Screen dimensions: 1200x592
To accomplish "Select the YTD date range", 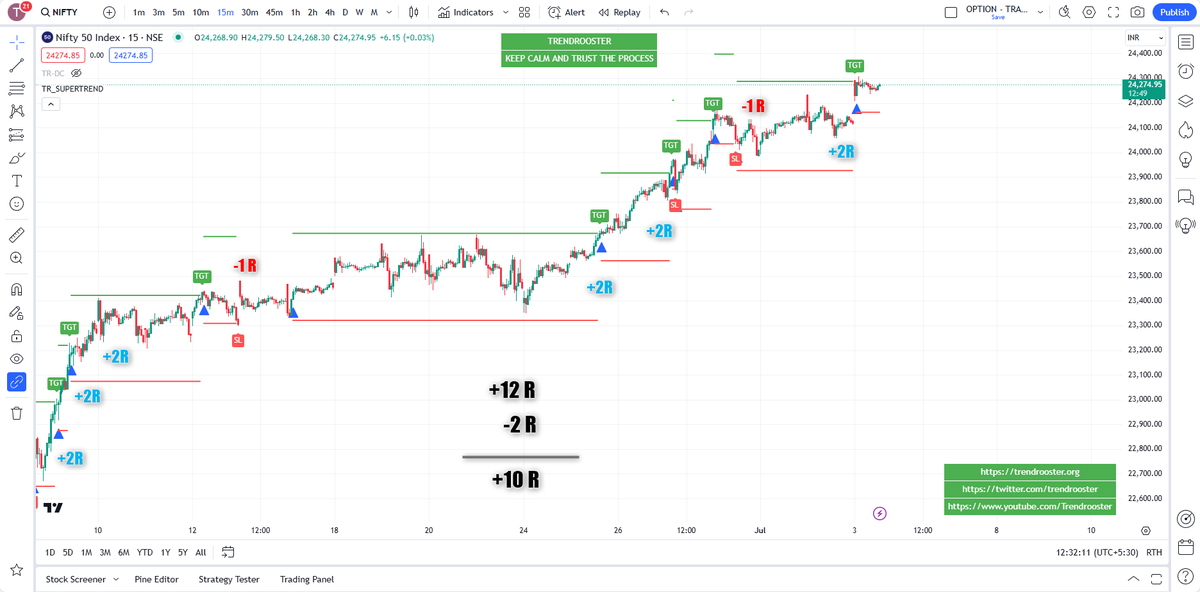I will pos(145,552).
